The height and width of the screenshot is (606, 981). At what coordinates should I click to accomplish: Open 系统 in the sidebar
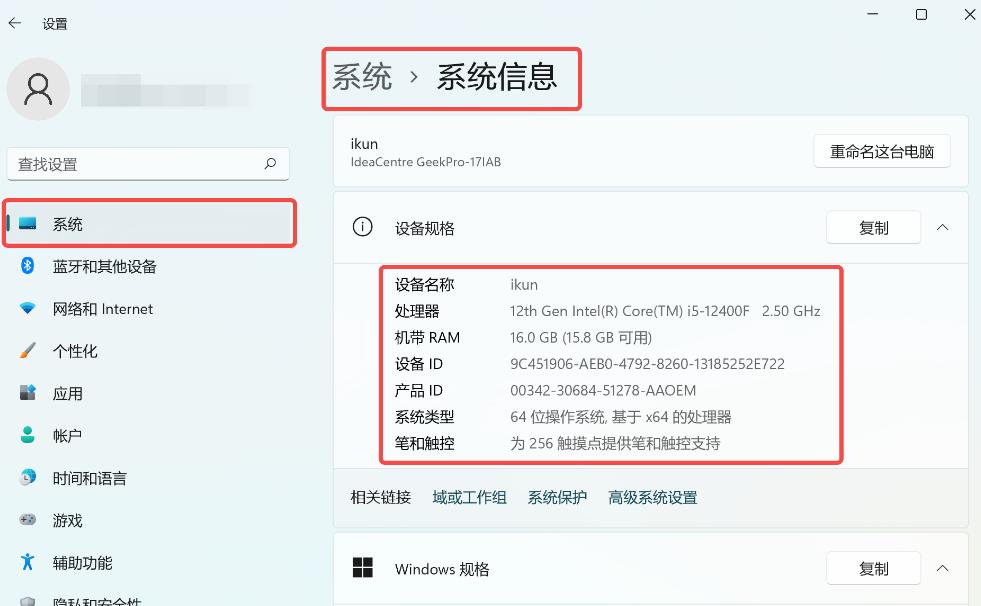[x=149, y=223]
